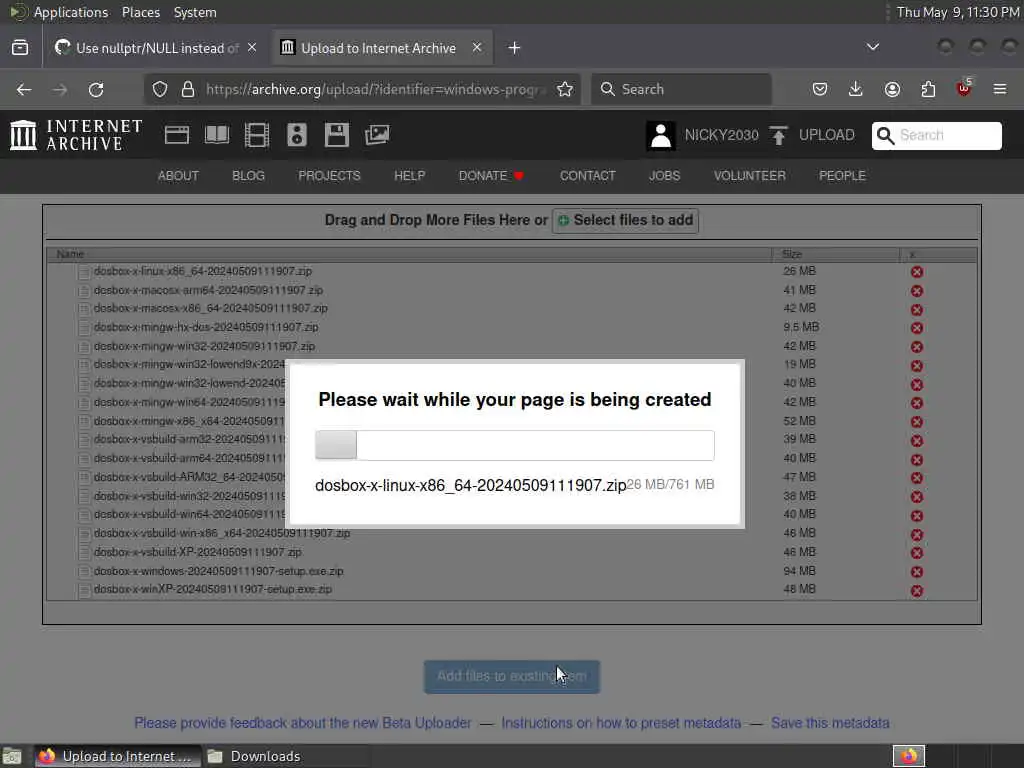Viewport: 1024px width, 768px height.
Task: Open the PEOPLE menu item
Action: [x=842, y=176]
